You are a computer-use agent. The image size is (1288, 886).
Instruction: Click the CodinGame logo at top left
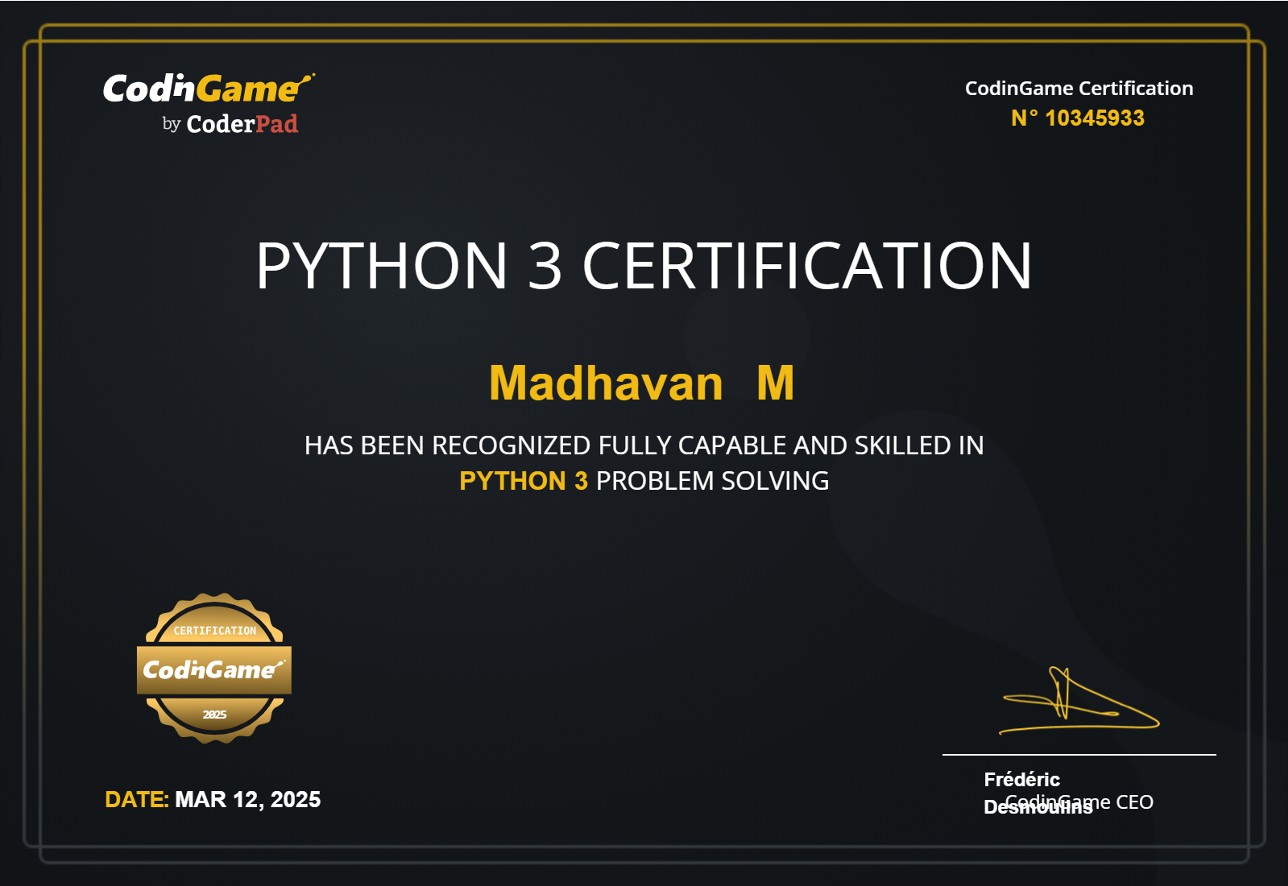pos(209,88)
